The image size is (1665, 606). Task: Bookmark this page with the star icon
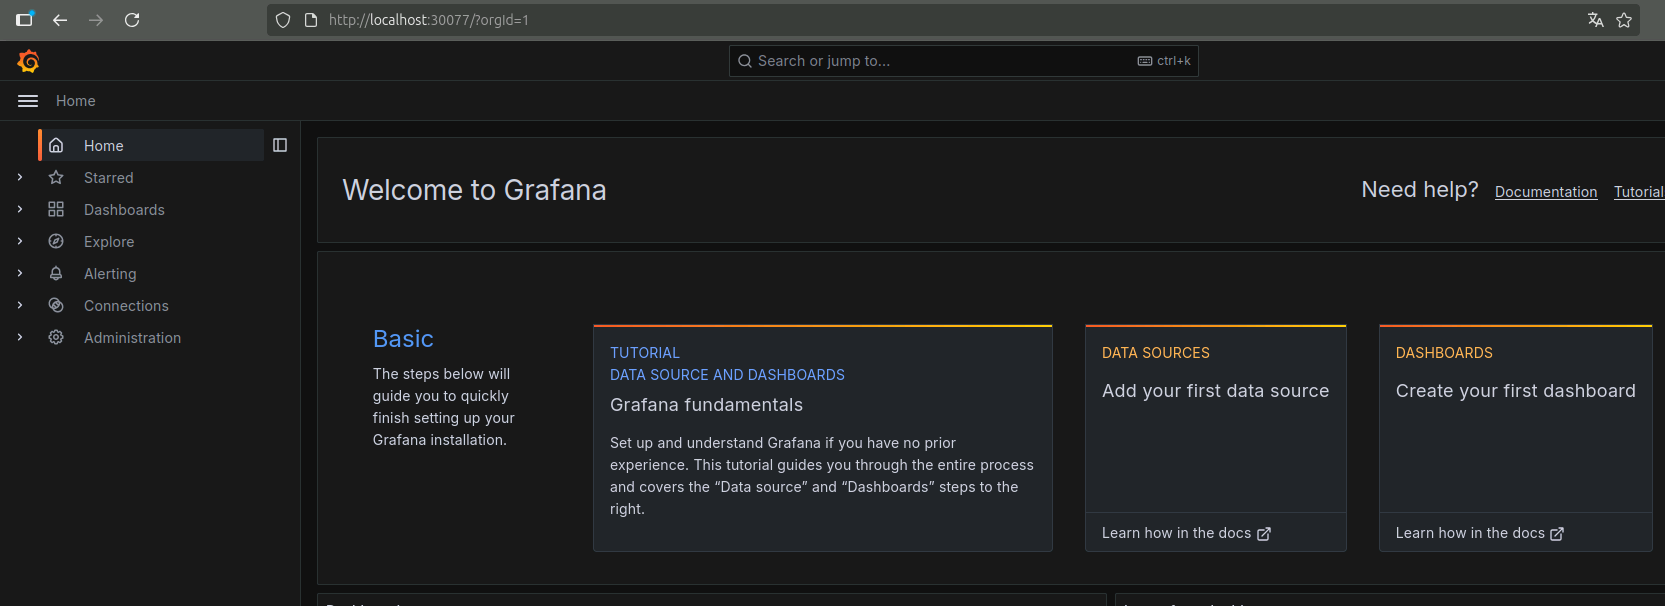coord(1624,20)
